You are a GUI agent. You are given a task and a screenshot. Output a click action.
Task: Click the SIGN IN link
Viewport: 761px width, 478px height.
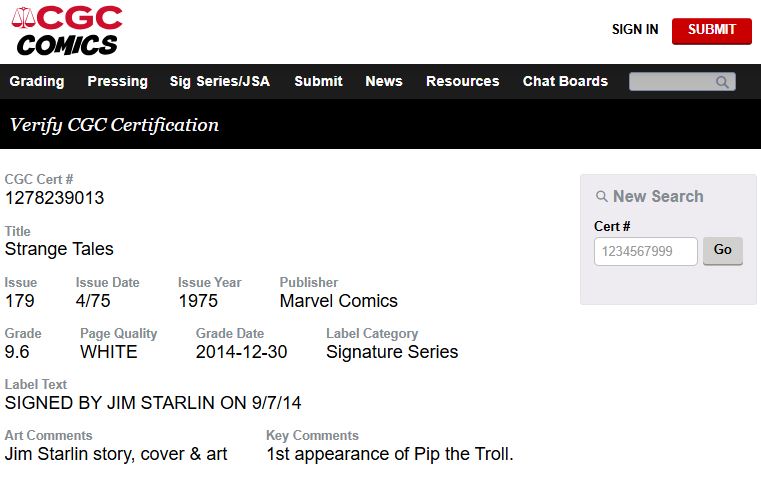(635, 30)
